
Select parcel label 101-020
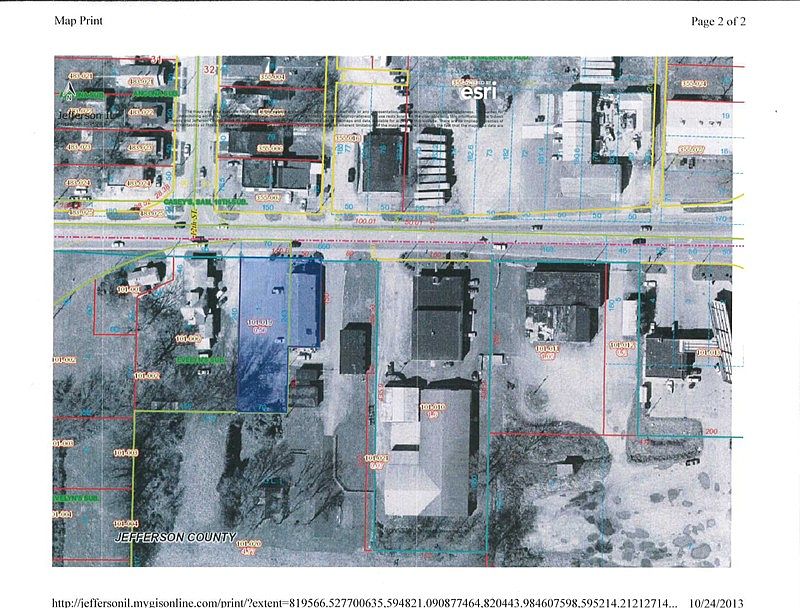click(249, 544)
